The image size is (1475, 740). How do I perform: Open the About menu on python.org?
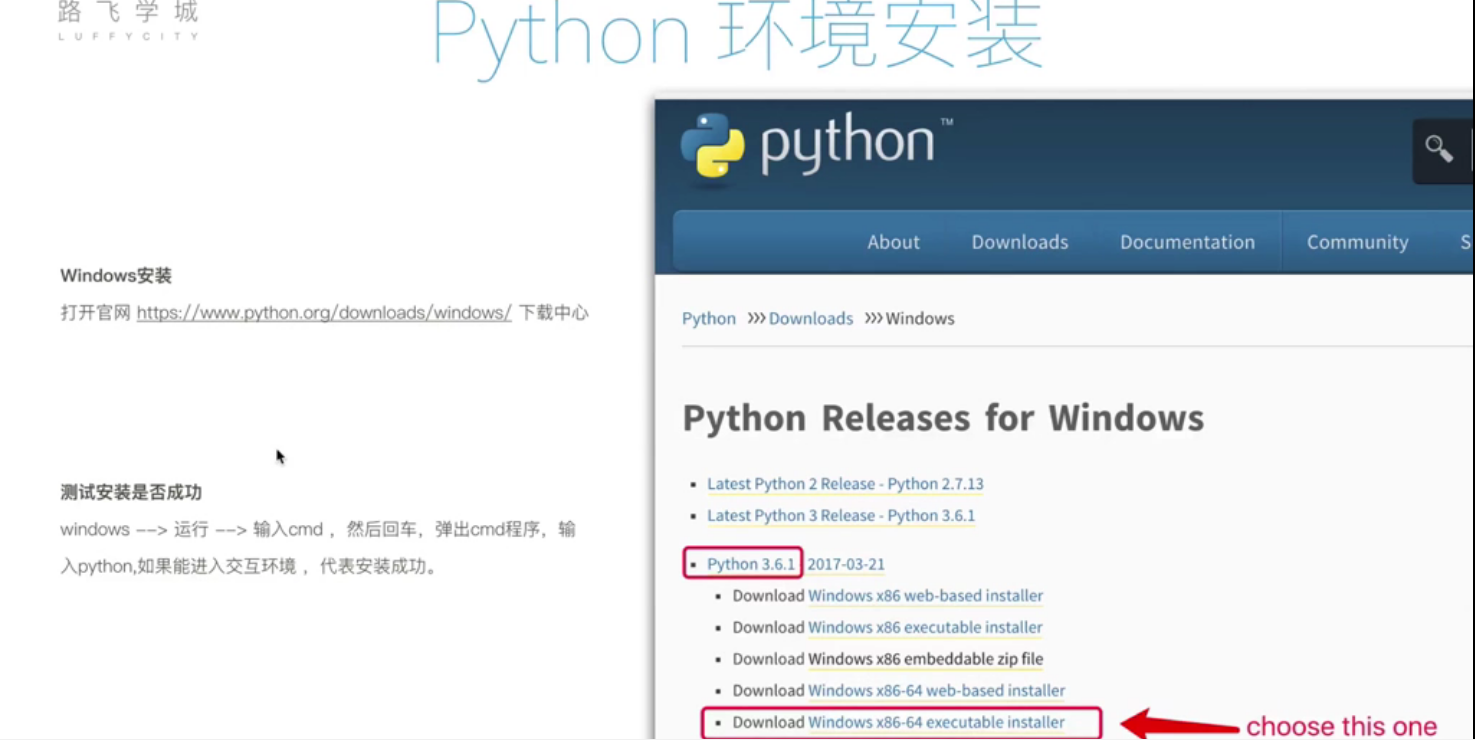(893, 242)
